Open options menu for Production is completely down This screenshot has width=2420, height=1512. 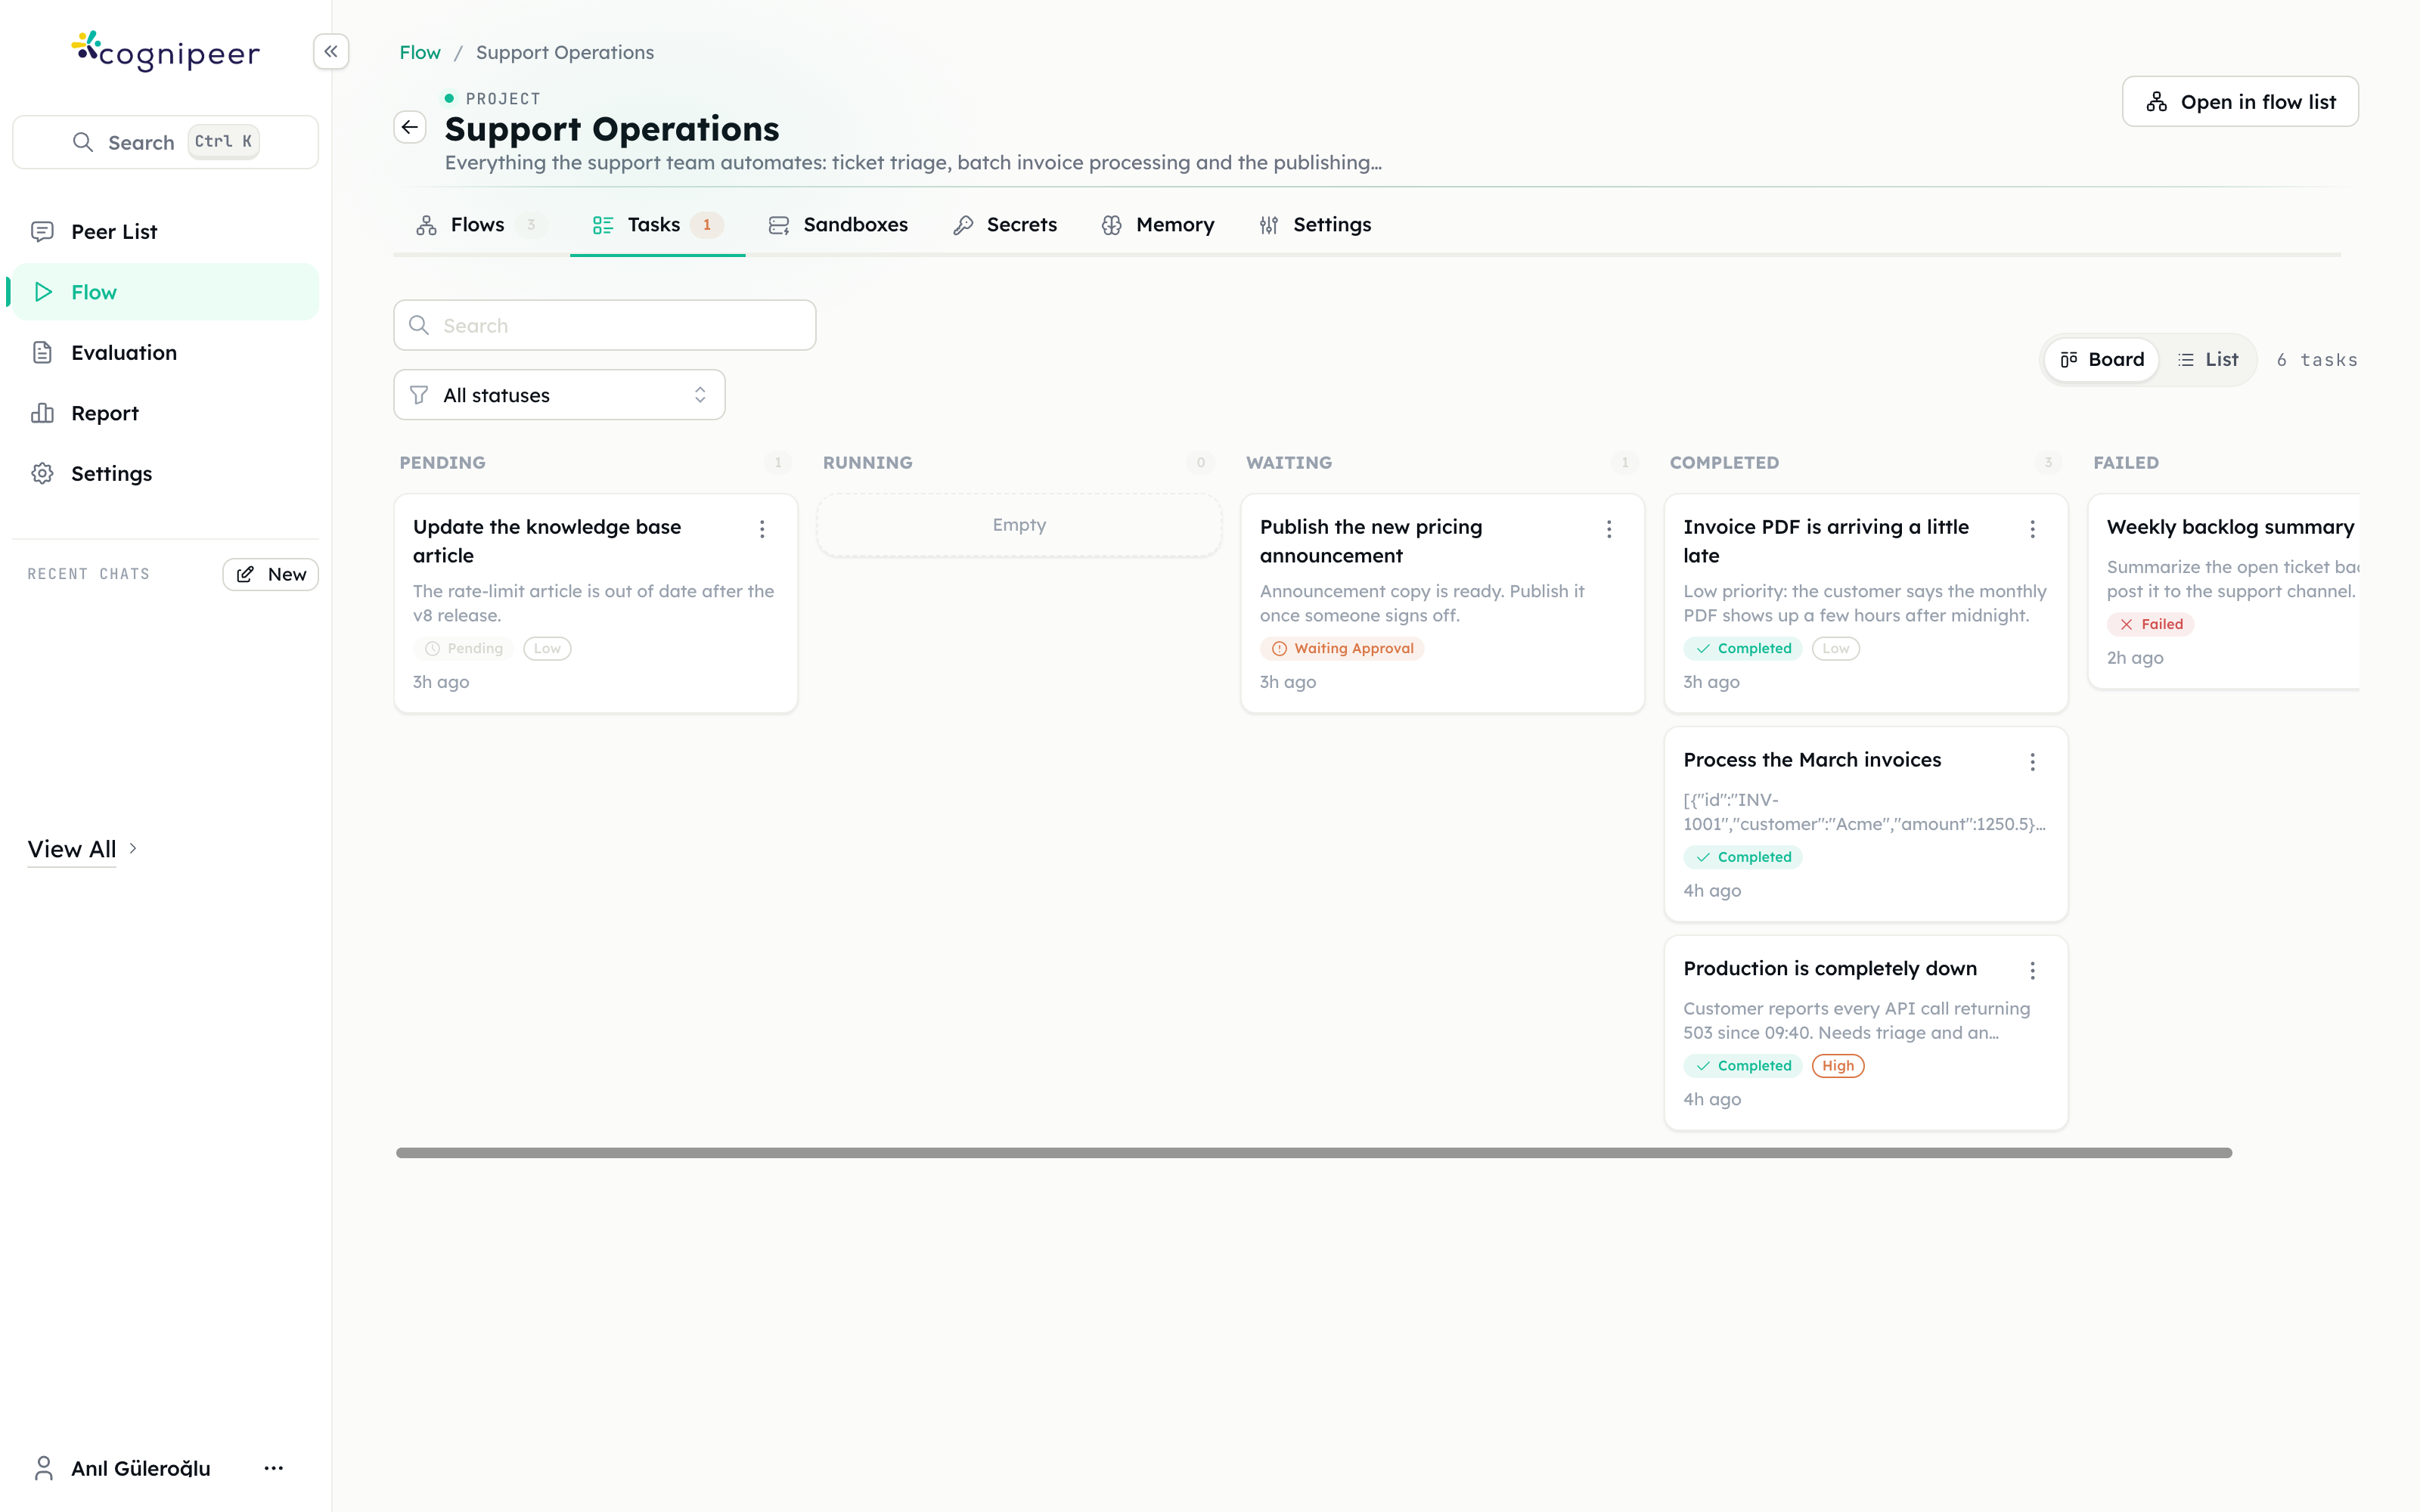pyautogui.click(x=2032, y=970)
